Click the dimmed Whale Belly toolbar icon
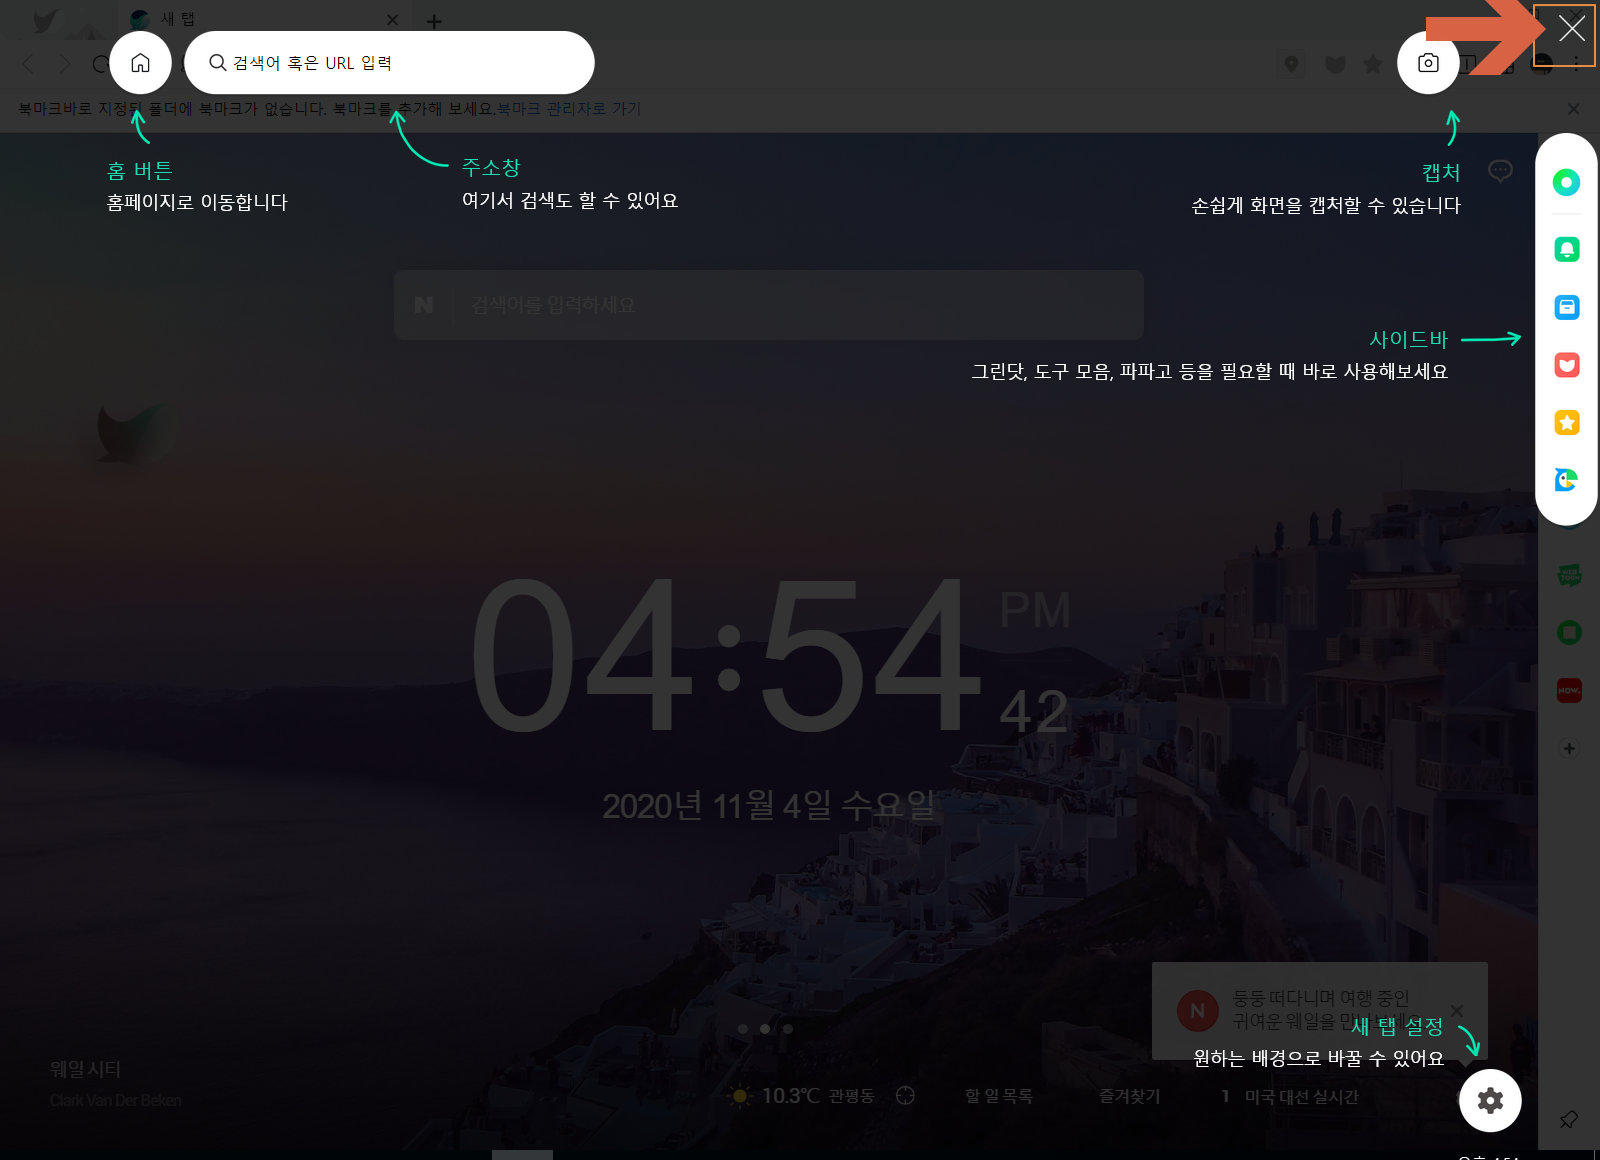The image size is (1600, 1160). click(x=1335, y=64)
